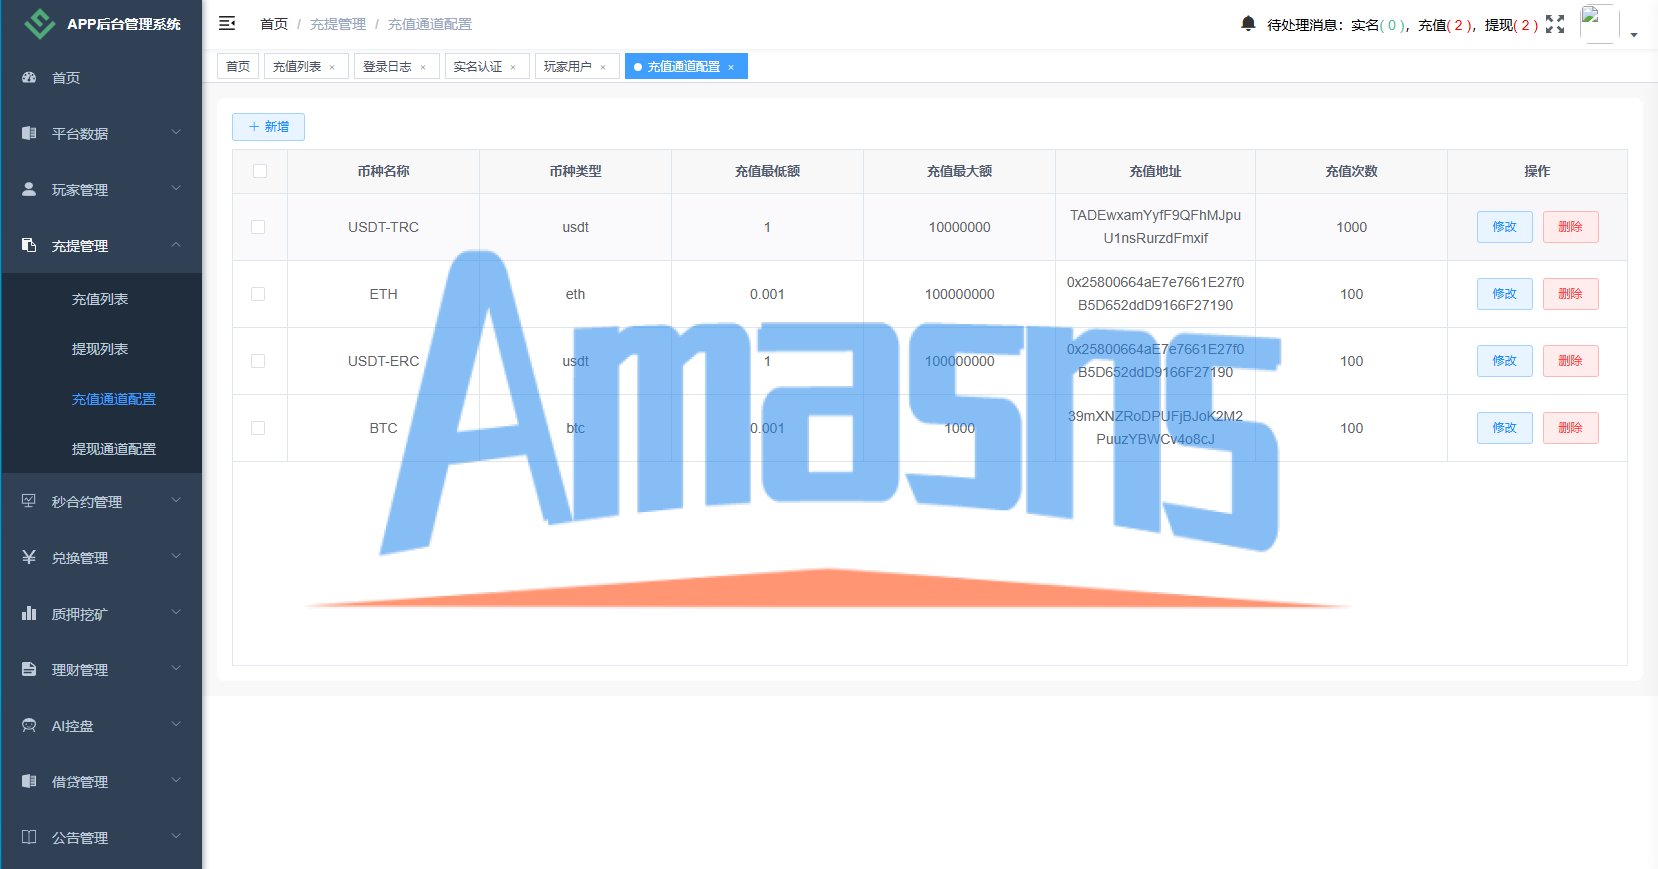
Task: Close the 登录日志 tab
Action: coord(423,67)
